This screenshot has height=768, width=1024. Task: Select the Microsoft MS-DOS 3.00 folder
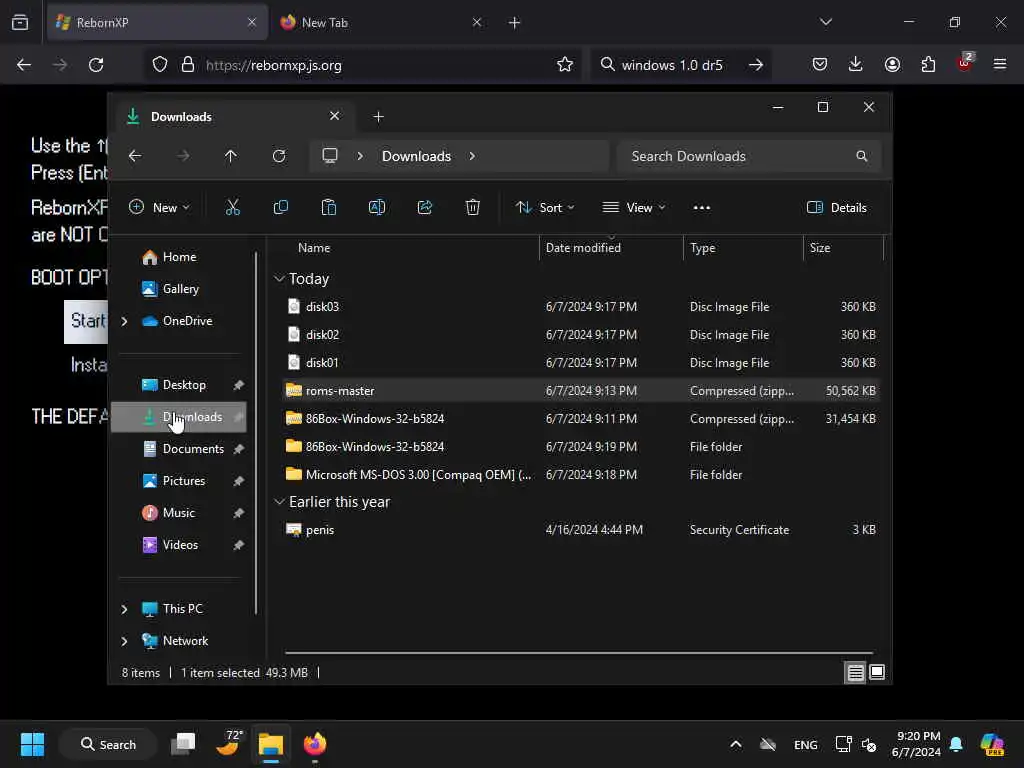click(x=583, y=475)
